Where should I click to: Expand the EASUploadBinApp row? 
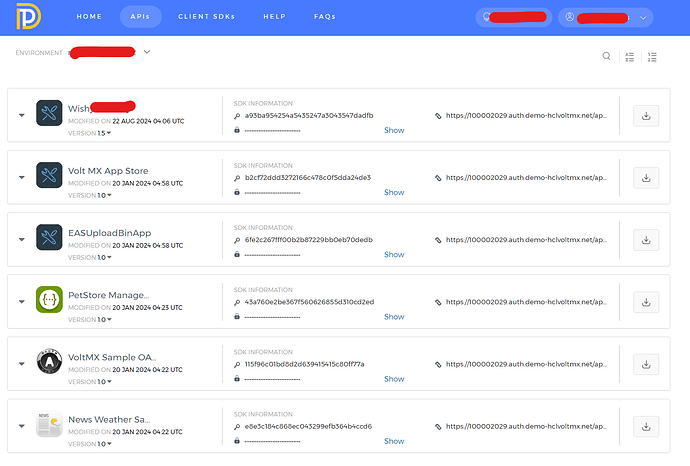point(22,239)
